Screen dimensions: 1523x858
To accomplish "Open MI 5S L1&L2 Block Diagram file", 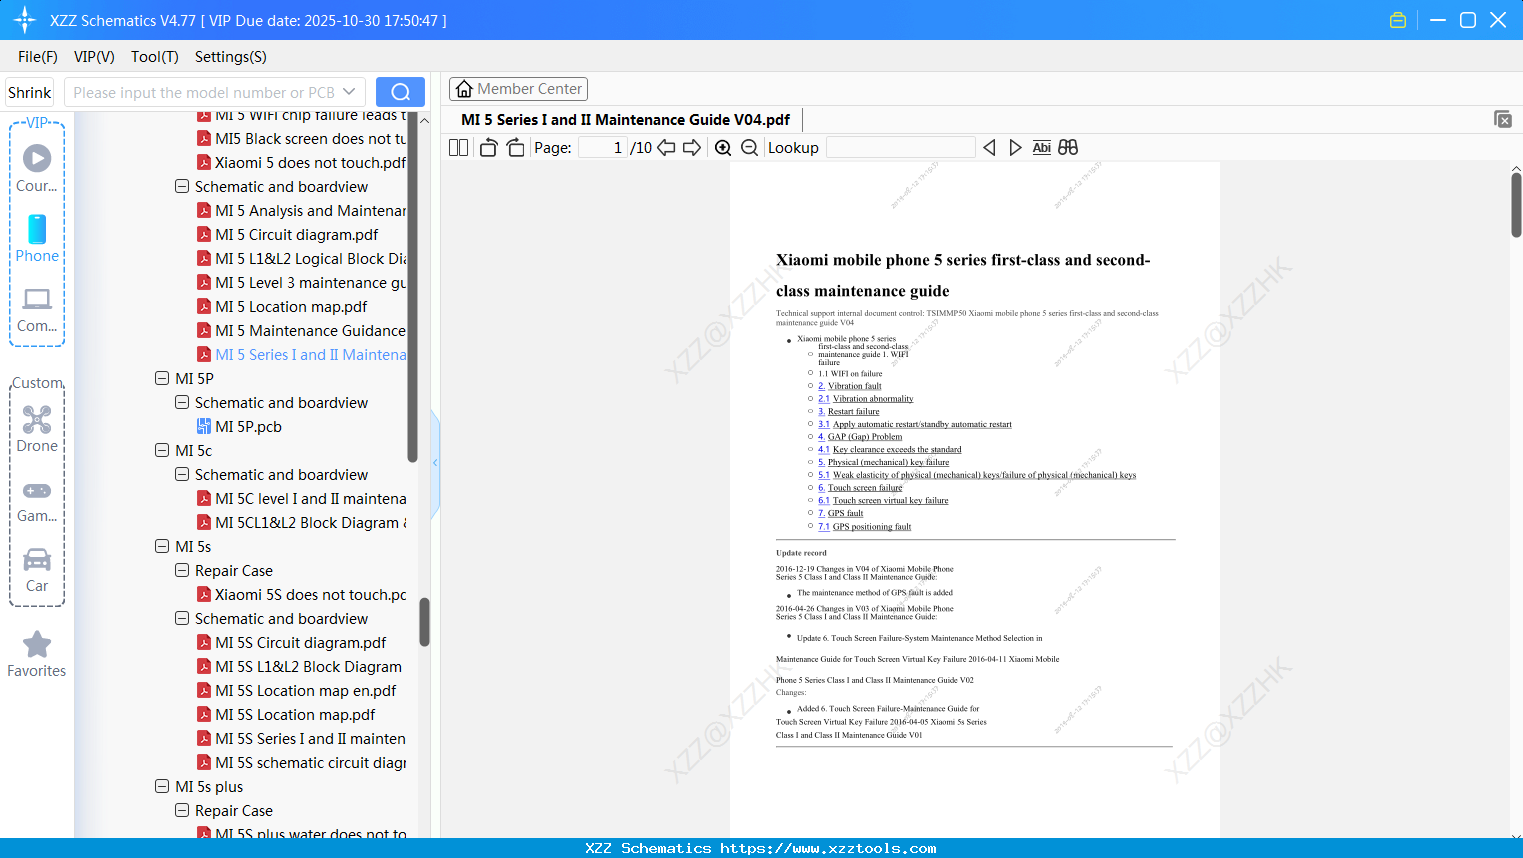I will coord(299,667).
